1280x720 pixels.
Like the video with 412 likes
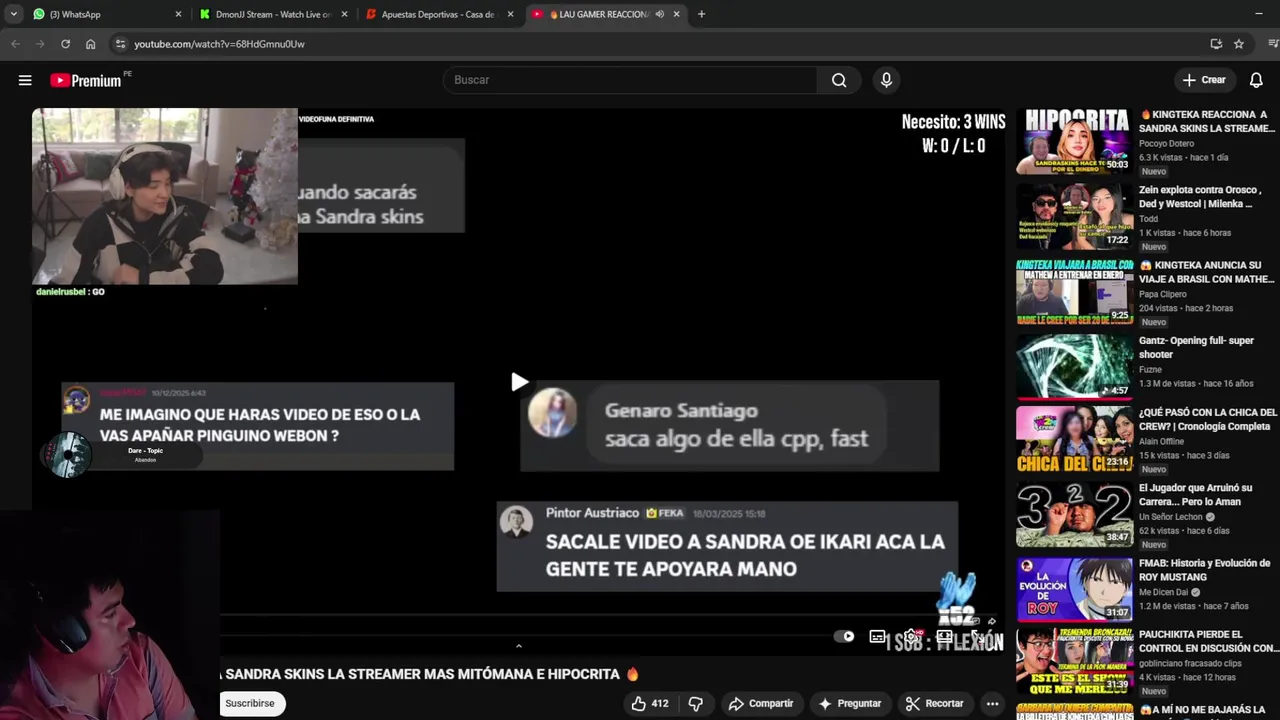650,703
